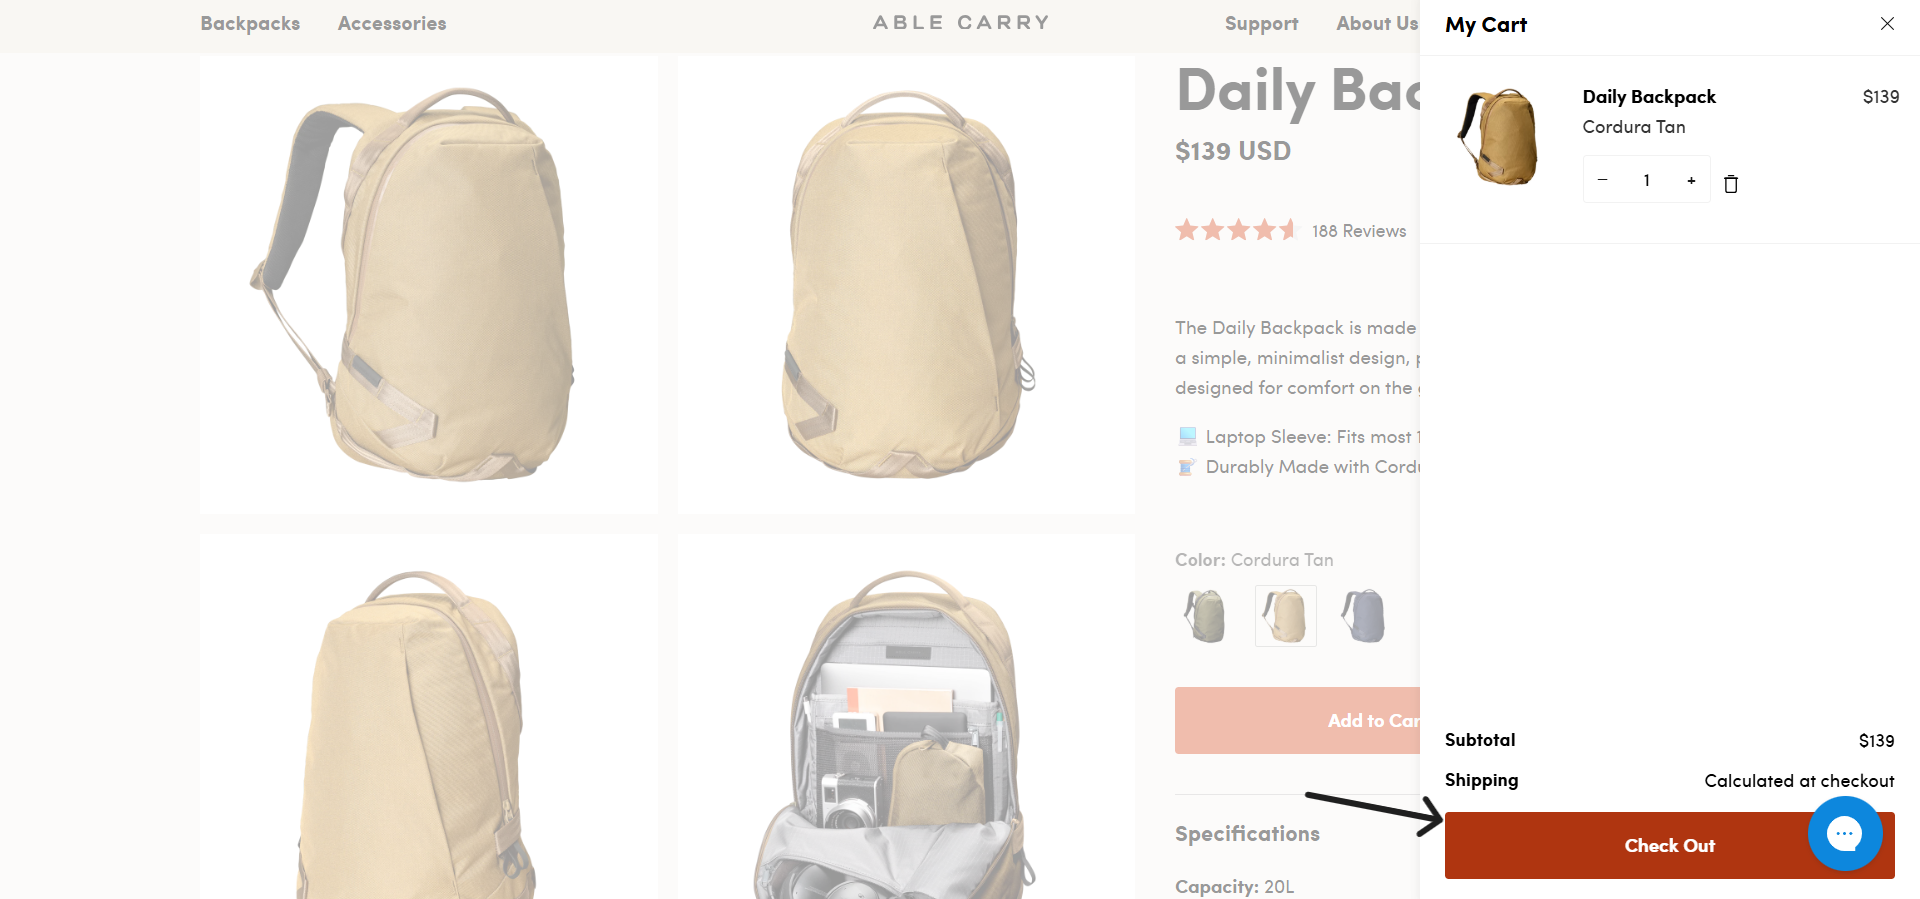
Task: Select the olive green backpack color
Action: pyautogui.click(x=1206, y=616)
